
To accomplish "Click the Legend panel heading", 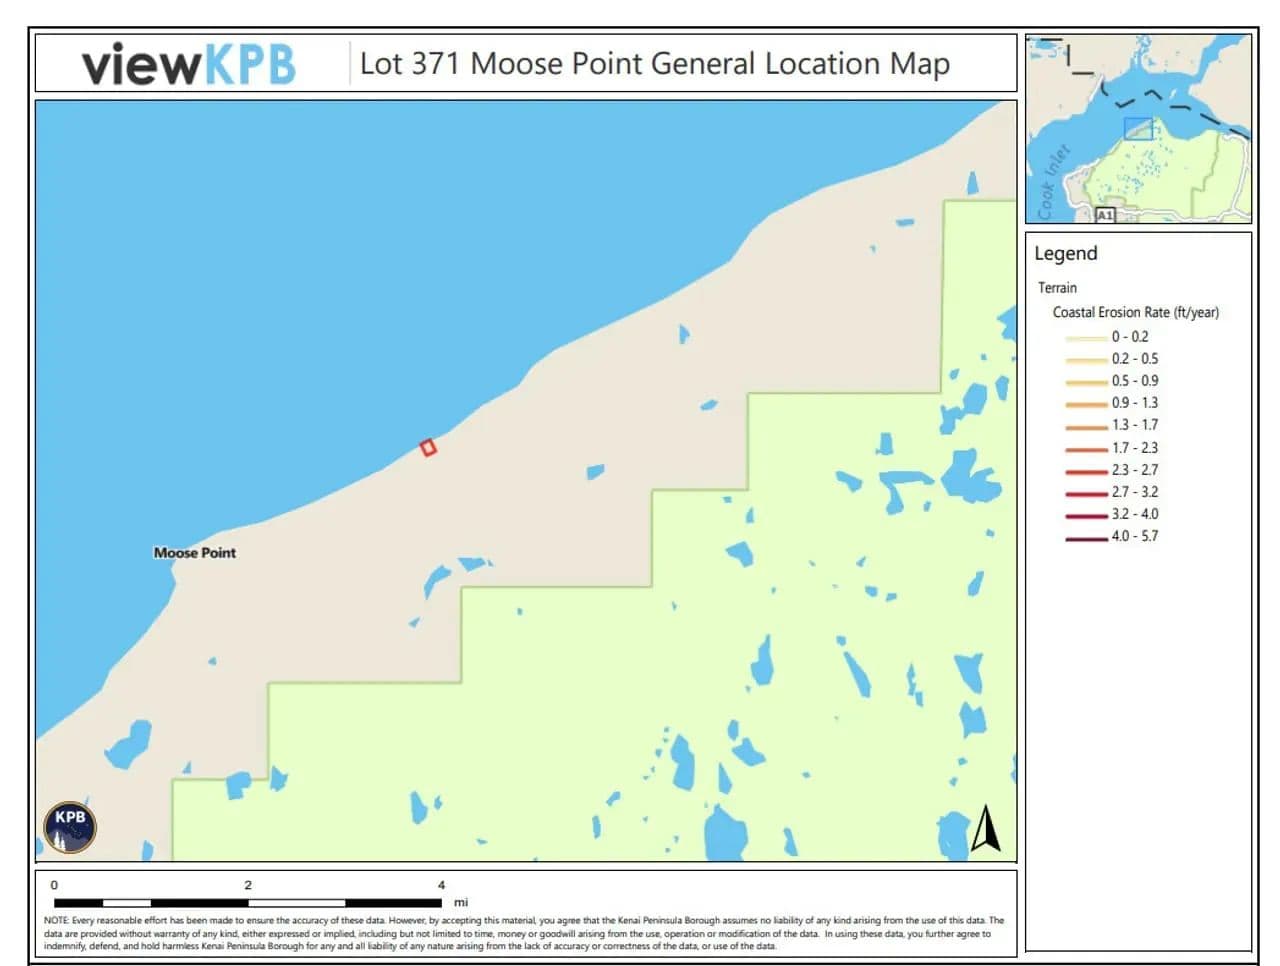I will click(1065, 253).
